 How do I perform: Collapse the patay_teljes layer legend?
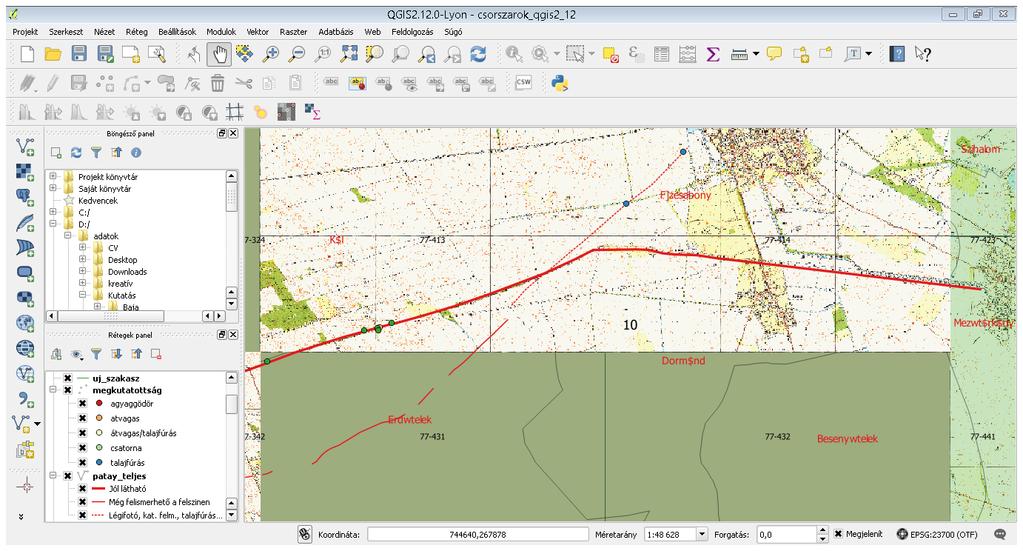tap(53, 476)
